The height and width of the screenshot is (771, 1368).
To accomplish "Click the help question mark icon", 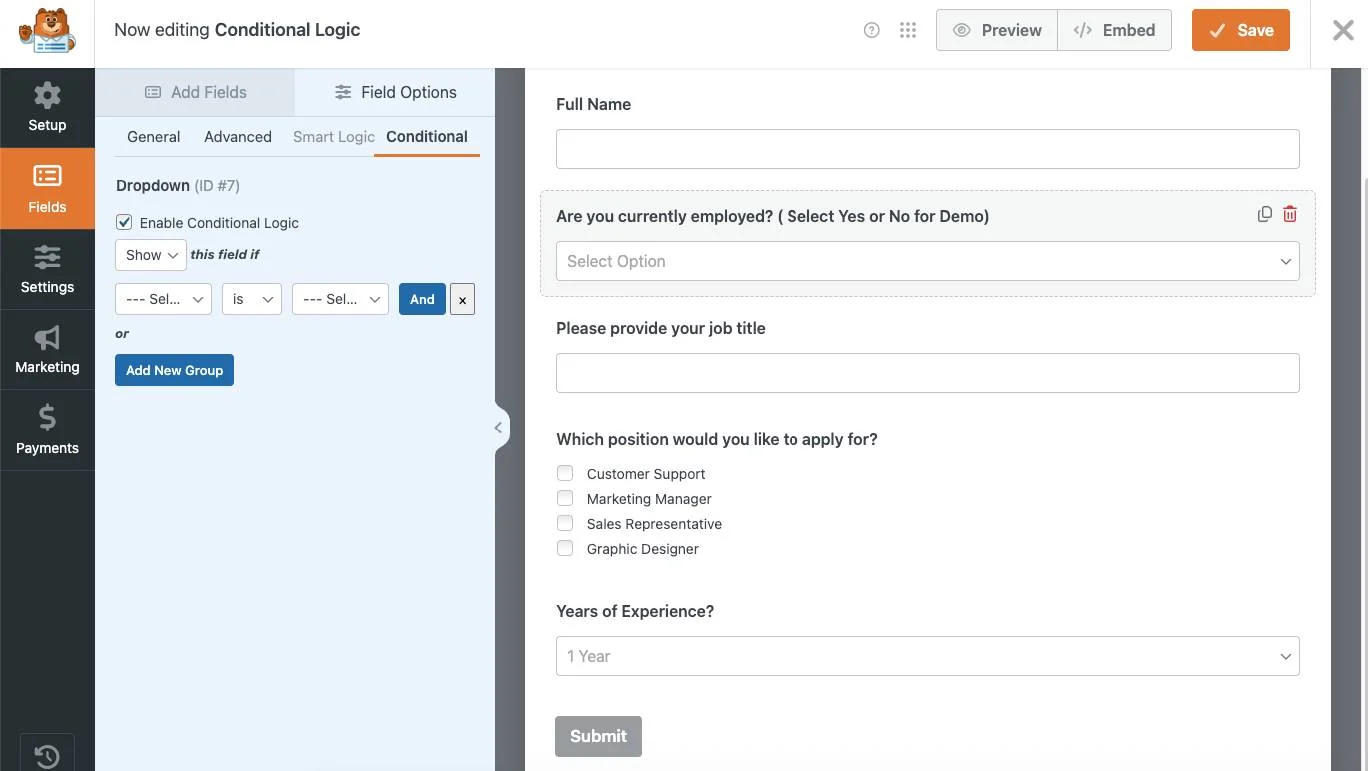I will click(871, 30).
